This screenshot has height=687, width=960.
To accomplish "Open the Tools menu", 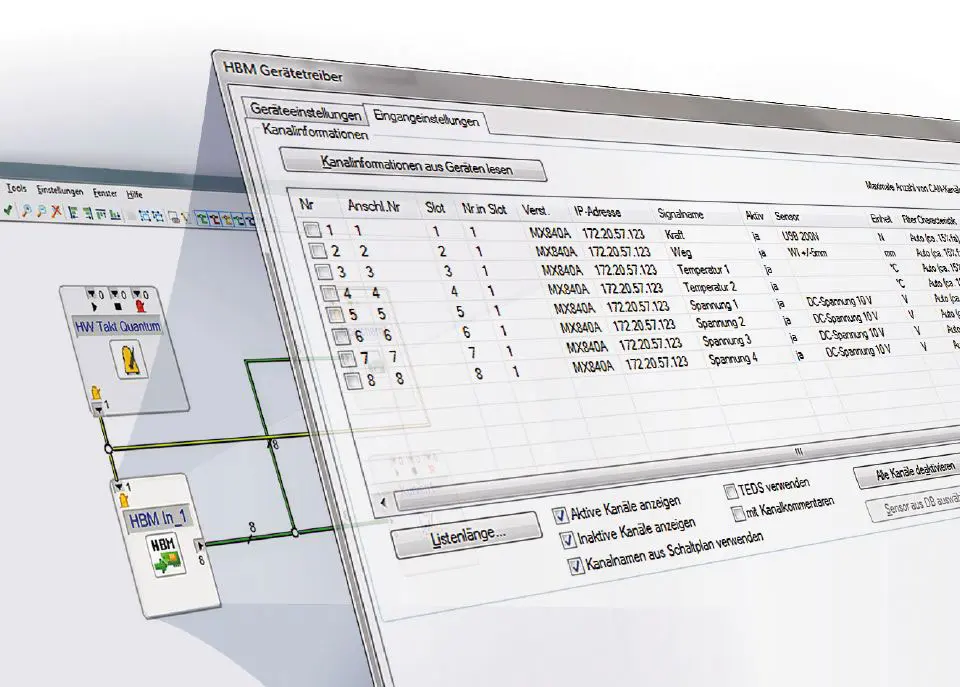I will [x=17, y=189].
